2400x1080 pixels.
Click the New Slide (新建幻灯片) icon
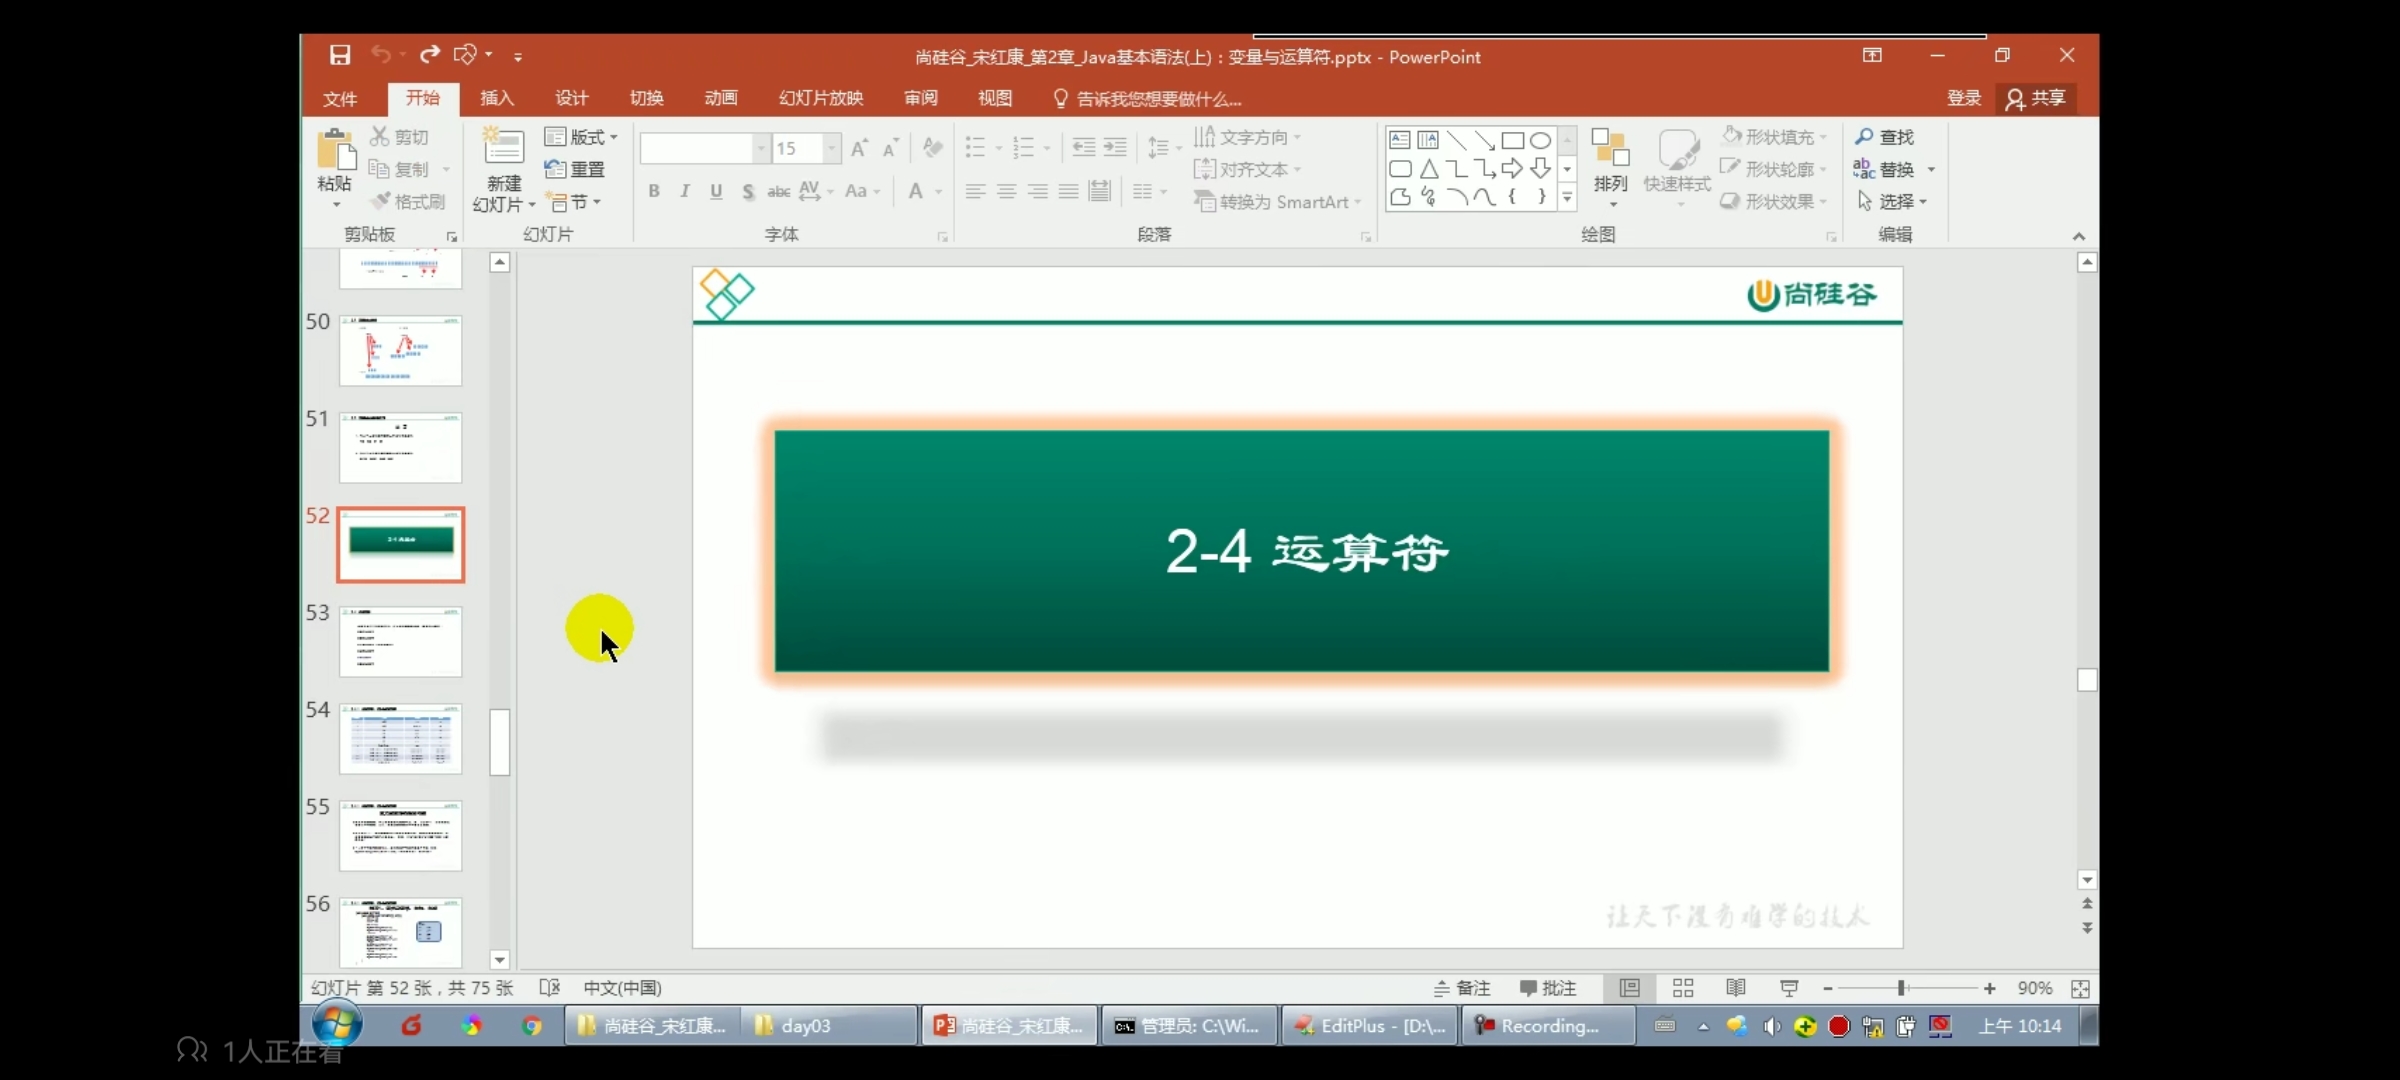[x=503, y=148]
